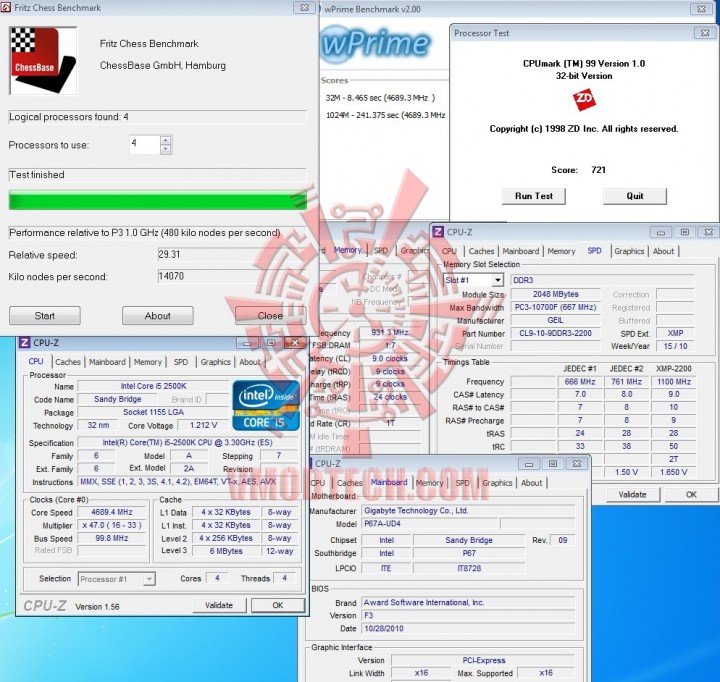Click the Module Size value 2048 MBytes
This screenshot has width=720, height=682.
[x=555, y=294]
